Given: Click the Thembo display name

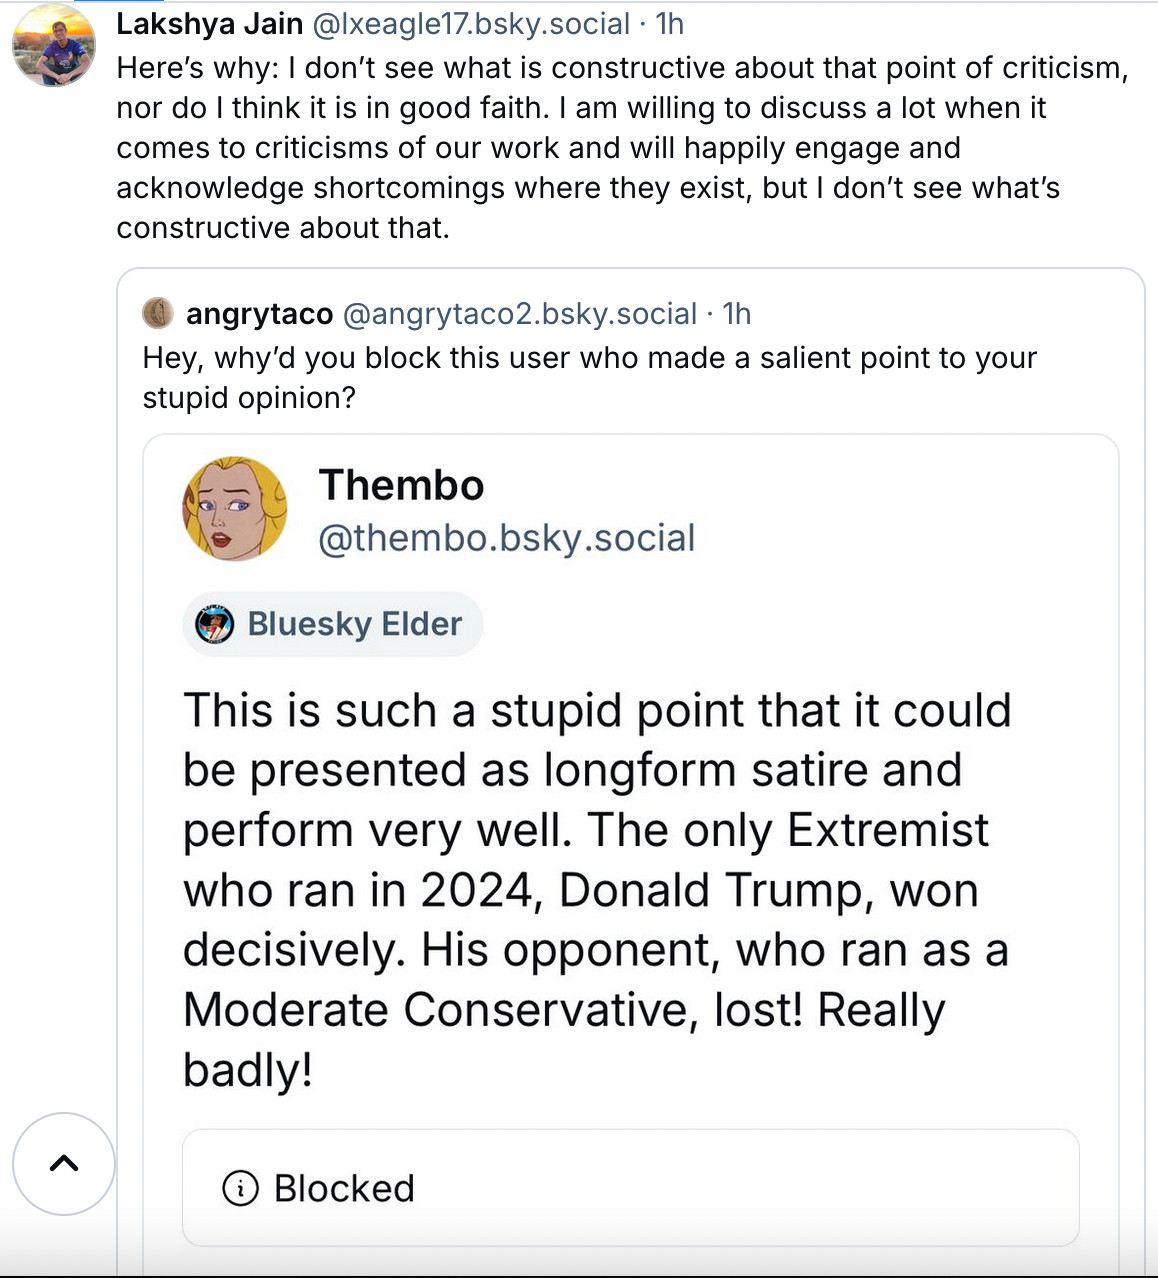Looking at the screenshot, I should tap(401, 486).
